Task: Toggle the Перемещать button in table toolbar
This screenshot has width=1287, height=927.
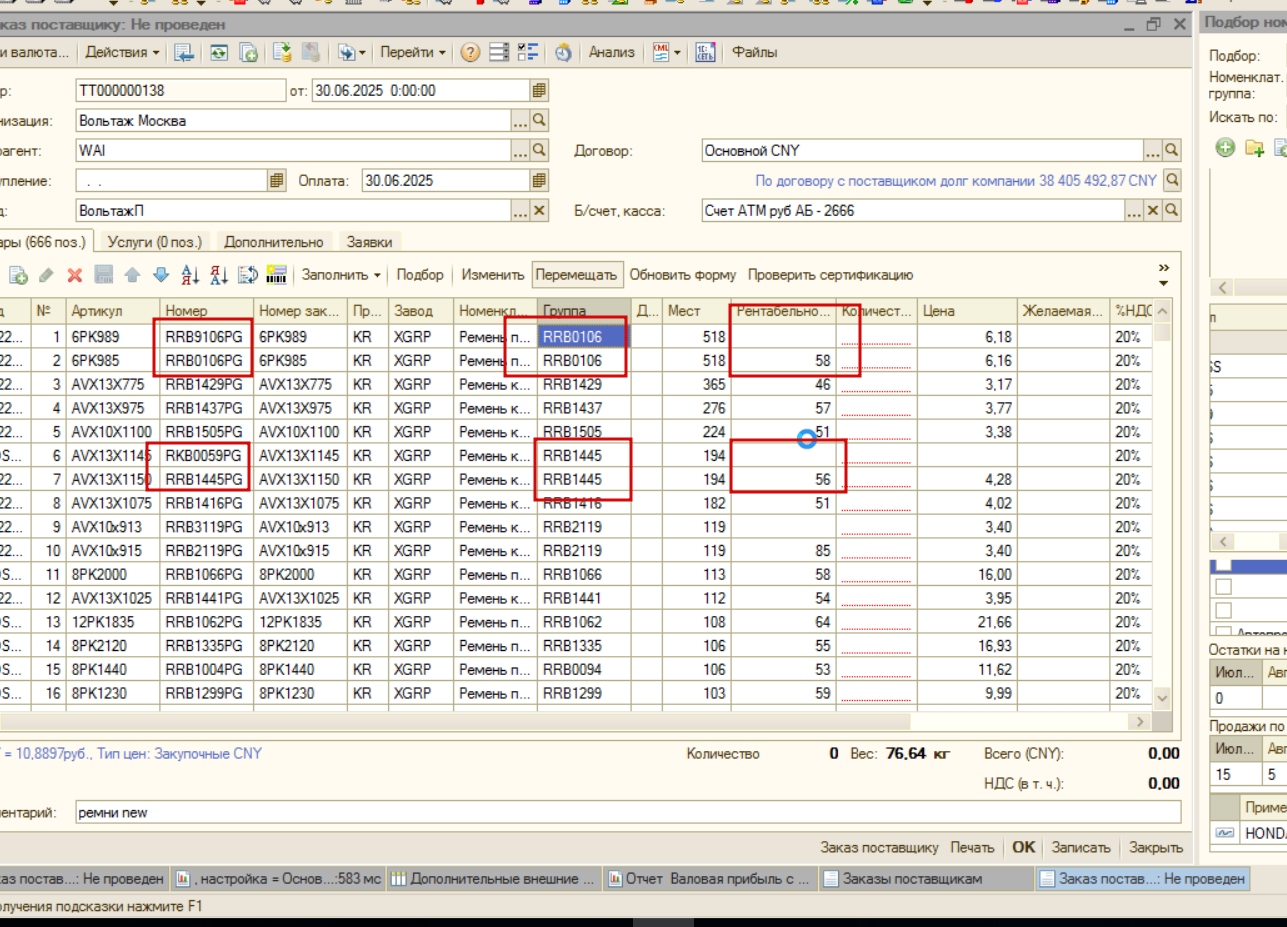Action: tap(577, 275)
